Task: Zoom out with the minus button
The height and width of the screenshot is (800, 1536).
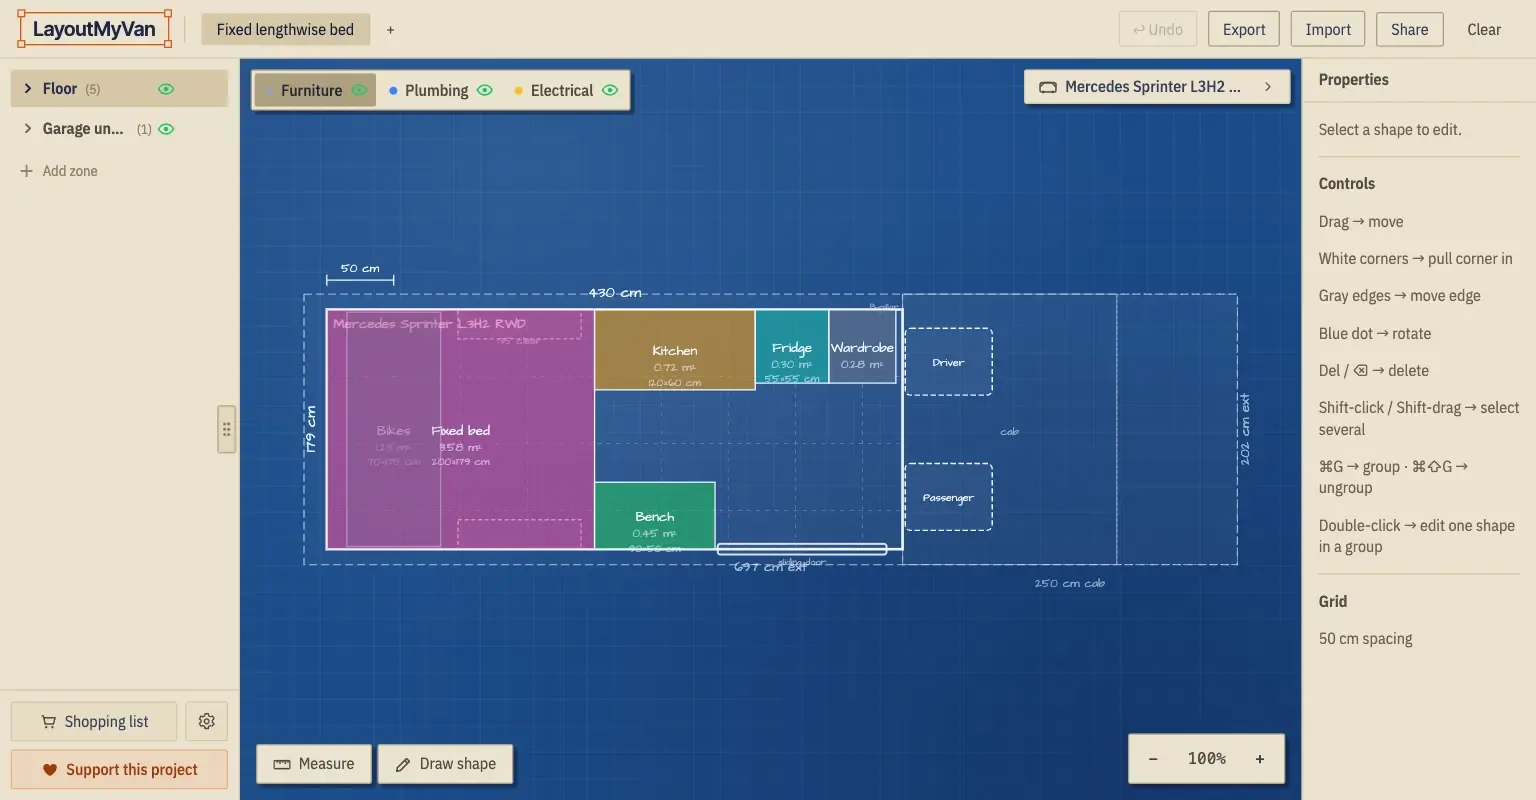Action: 1153,759
